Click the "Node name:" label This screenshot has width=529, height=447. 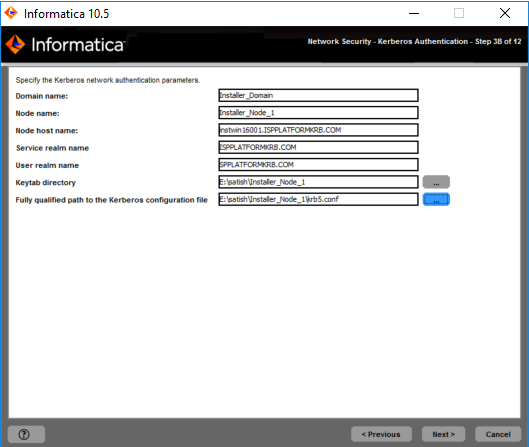(37, 113)
